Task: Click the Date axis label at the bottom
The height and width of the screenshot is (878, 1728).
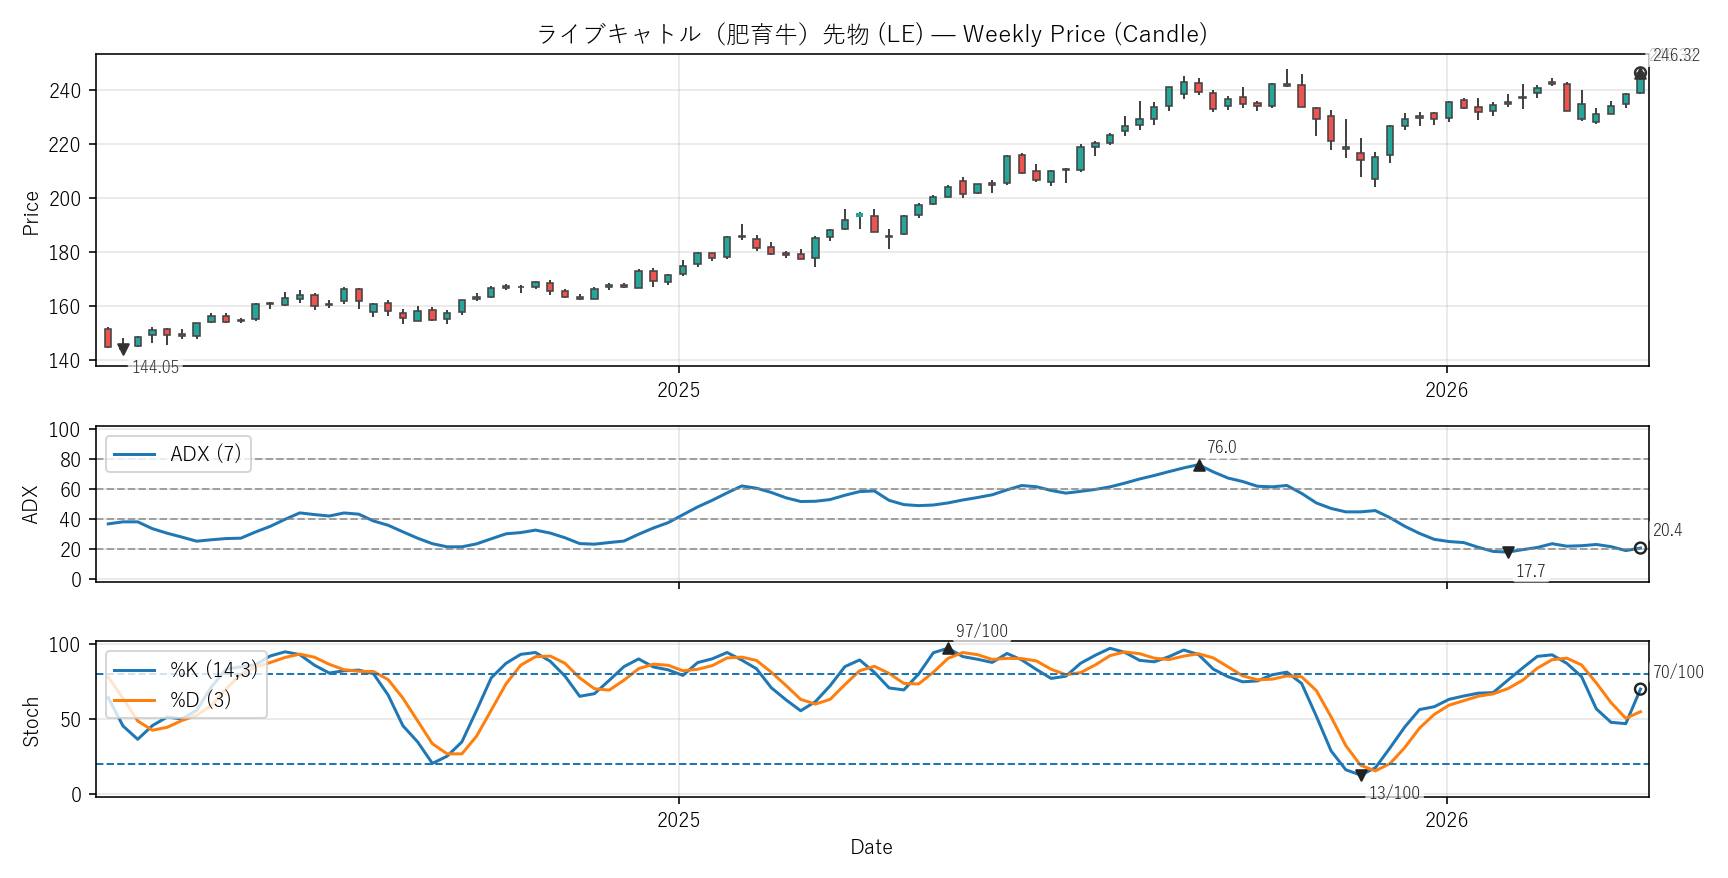Action: [871, 847]
